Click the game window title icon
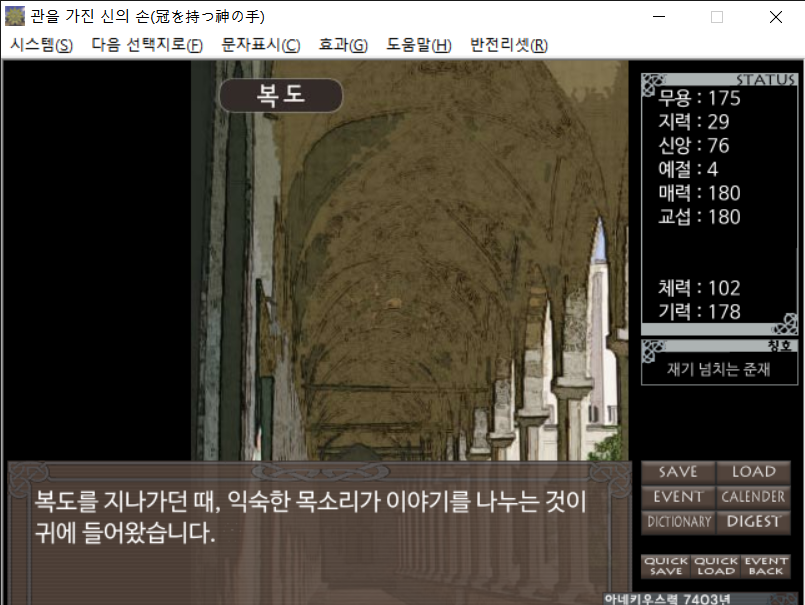Screen dimensions: 805x605 coord(14,16)
